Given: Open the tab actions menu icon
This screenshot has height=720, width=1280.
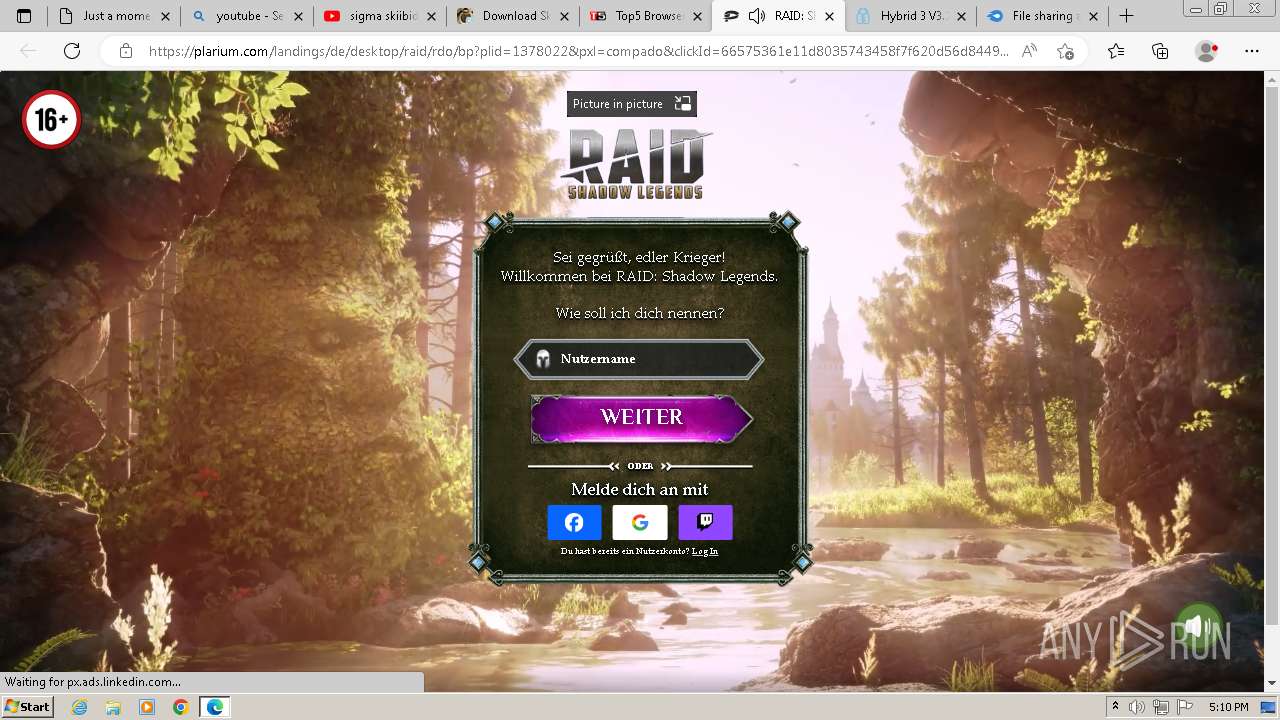Looking at the screenshot, I should click(x=24, y=16).
